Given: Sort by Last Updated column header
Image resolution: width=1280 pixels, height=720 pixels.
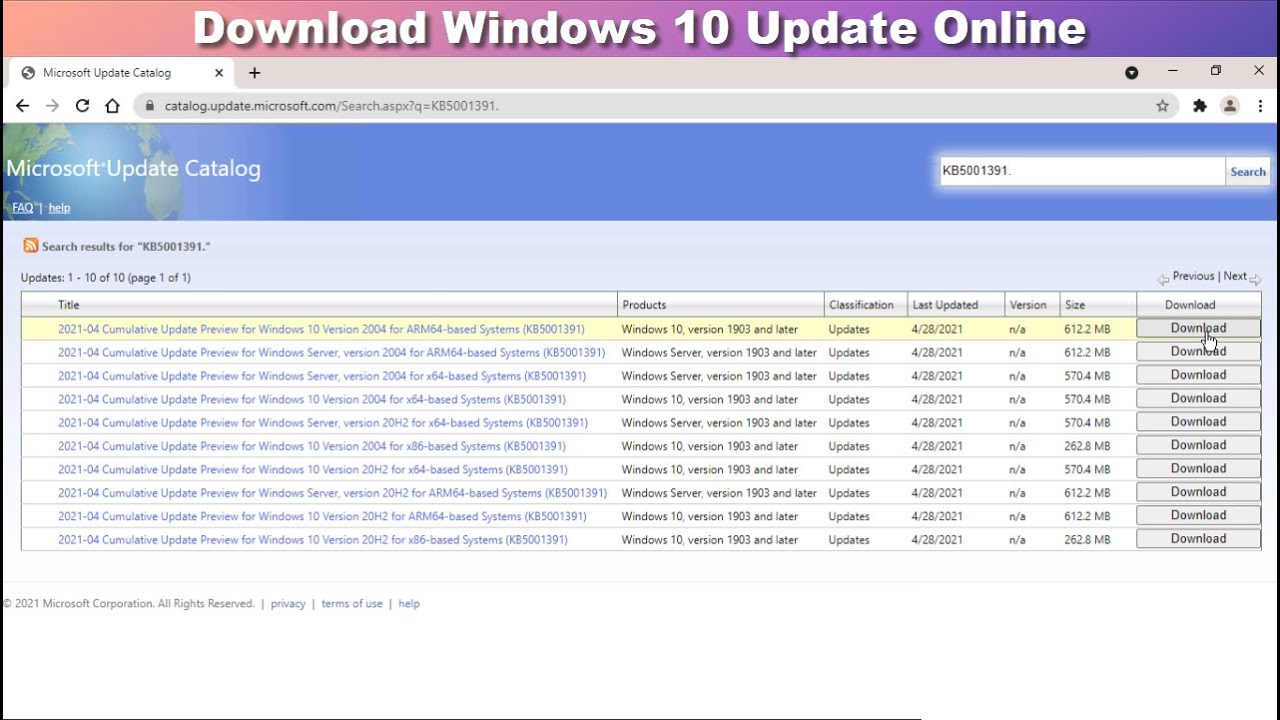Looking at the screenshot, I should click(x=945, y=305).
